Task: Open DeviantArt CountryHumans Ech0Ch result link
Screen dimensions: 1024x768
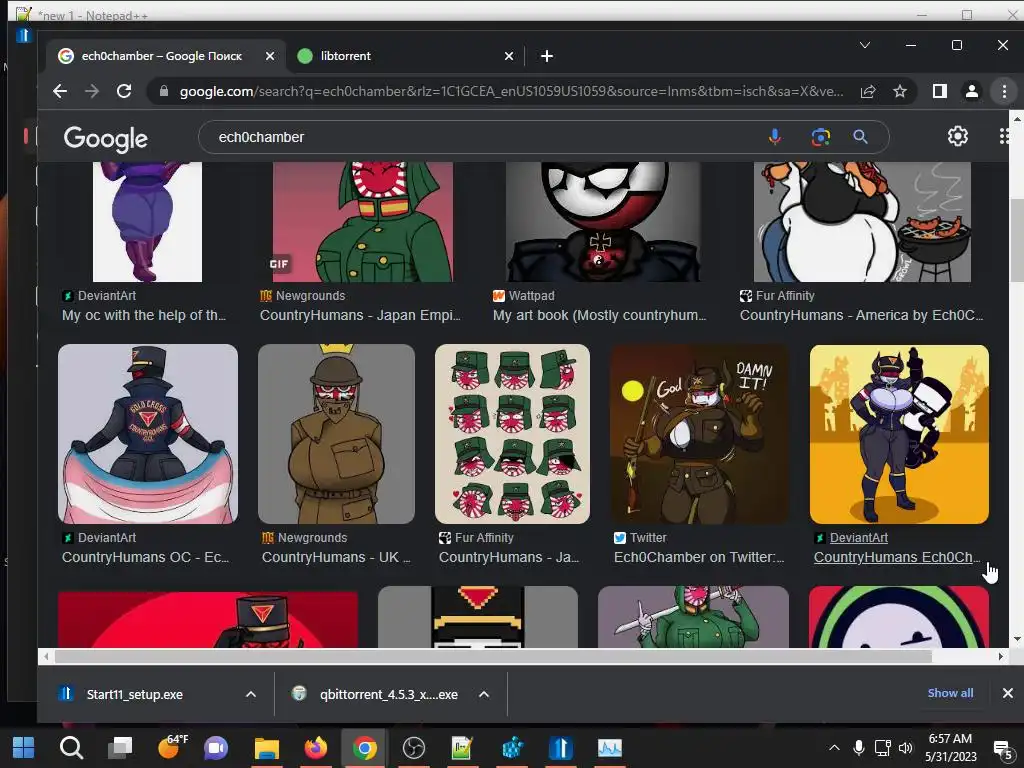Action: coord(897,557)
